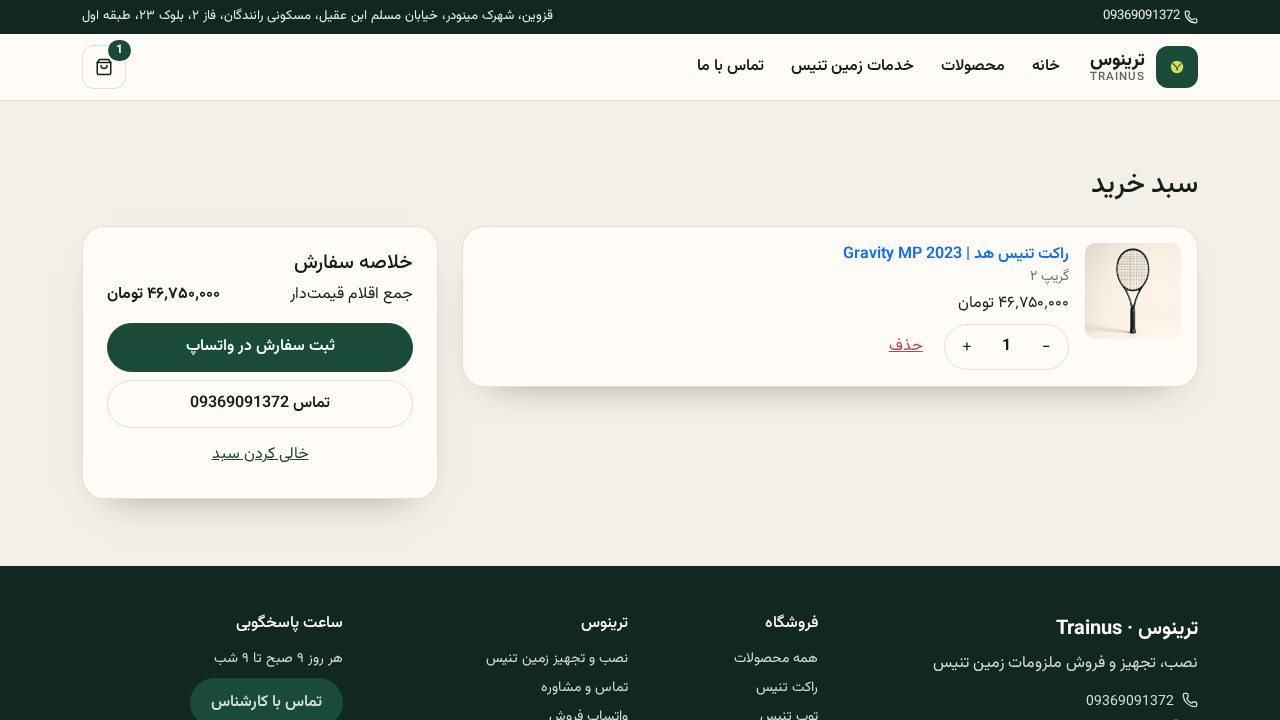
Task: Go to خدمات زمین تنیس page
Action: tap(852, 65)
